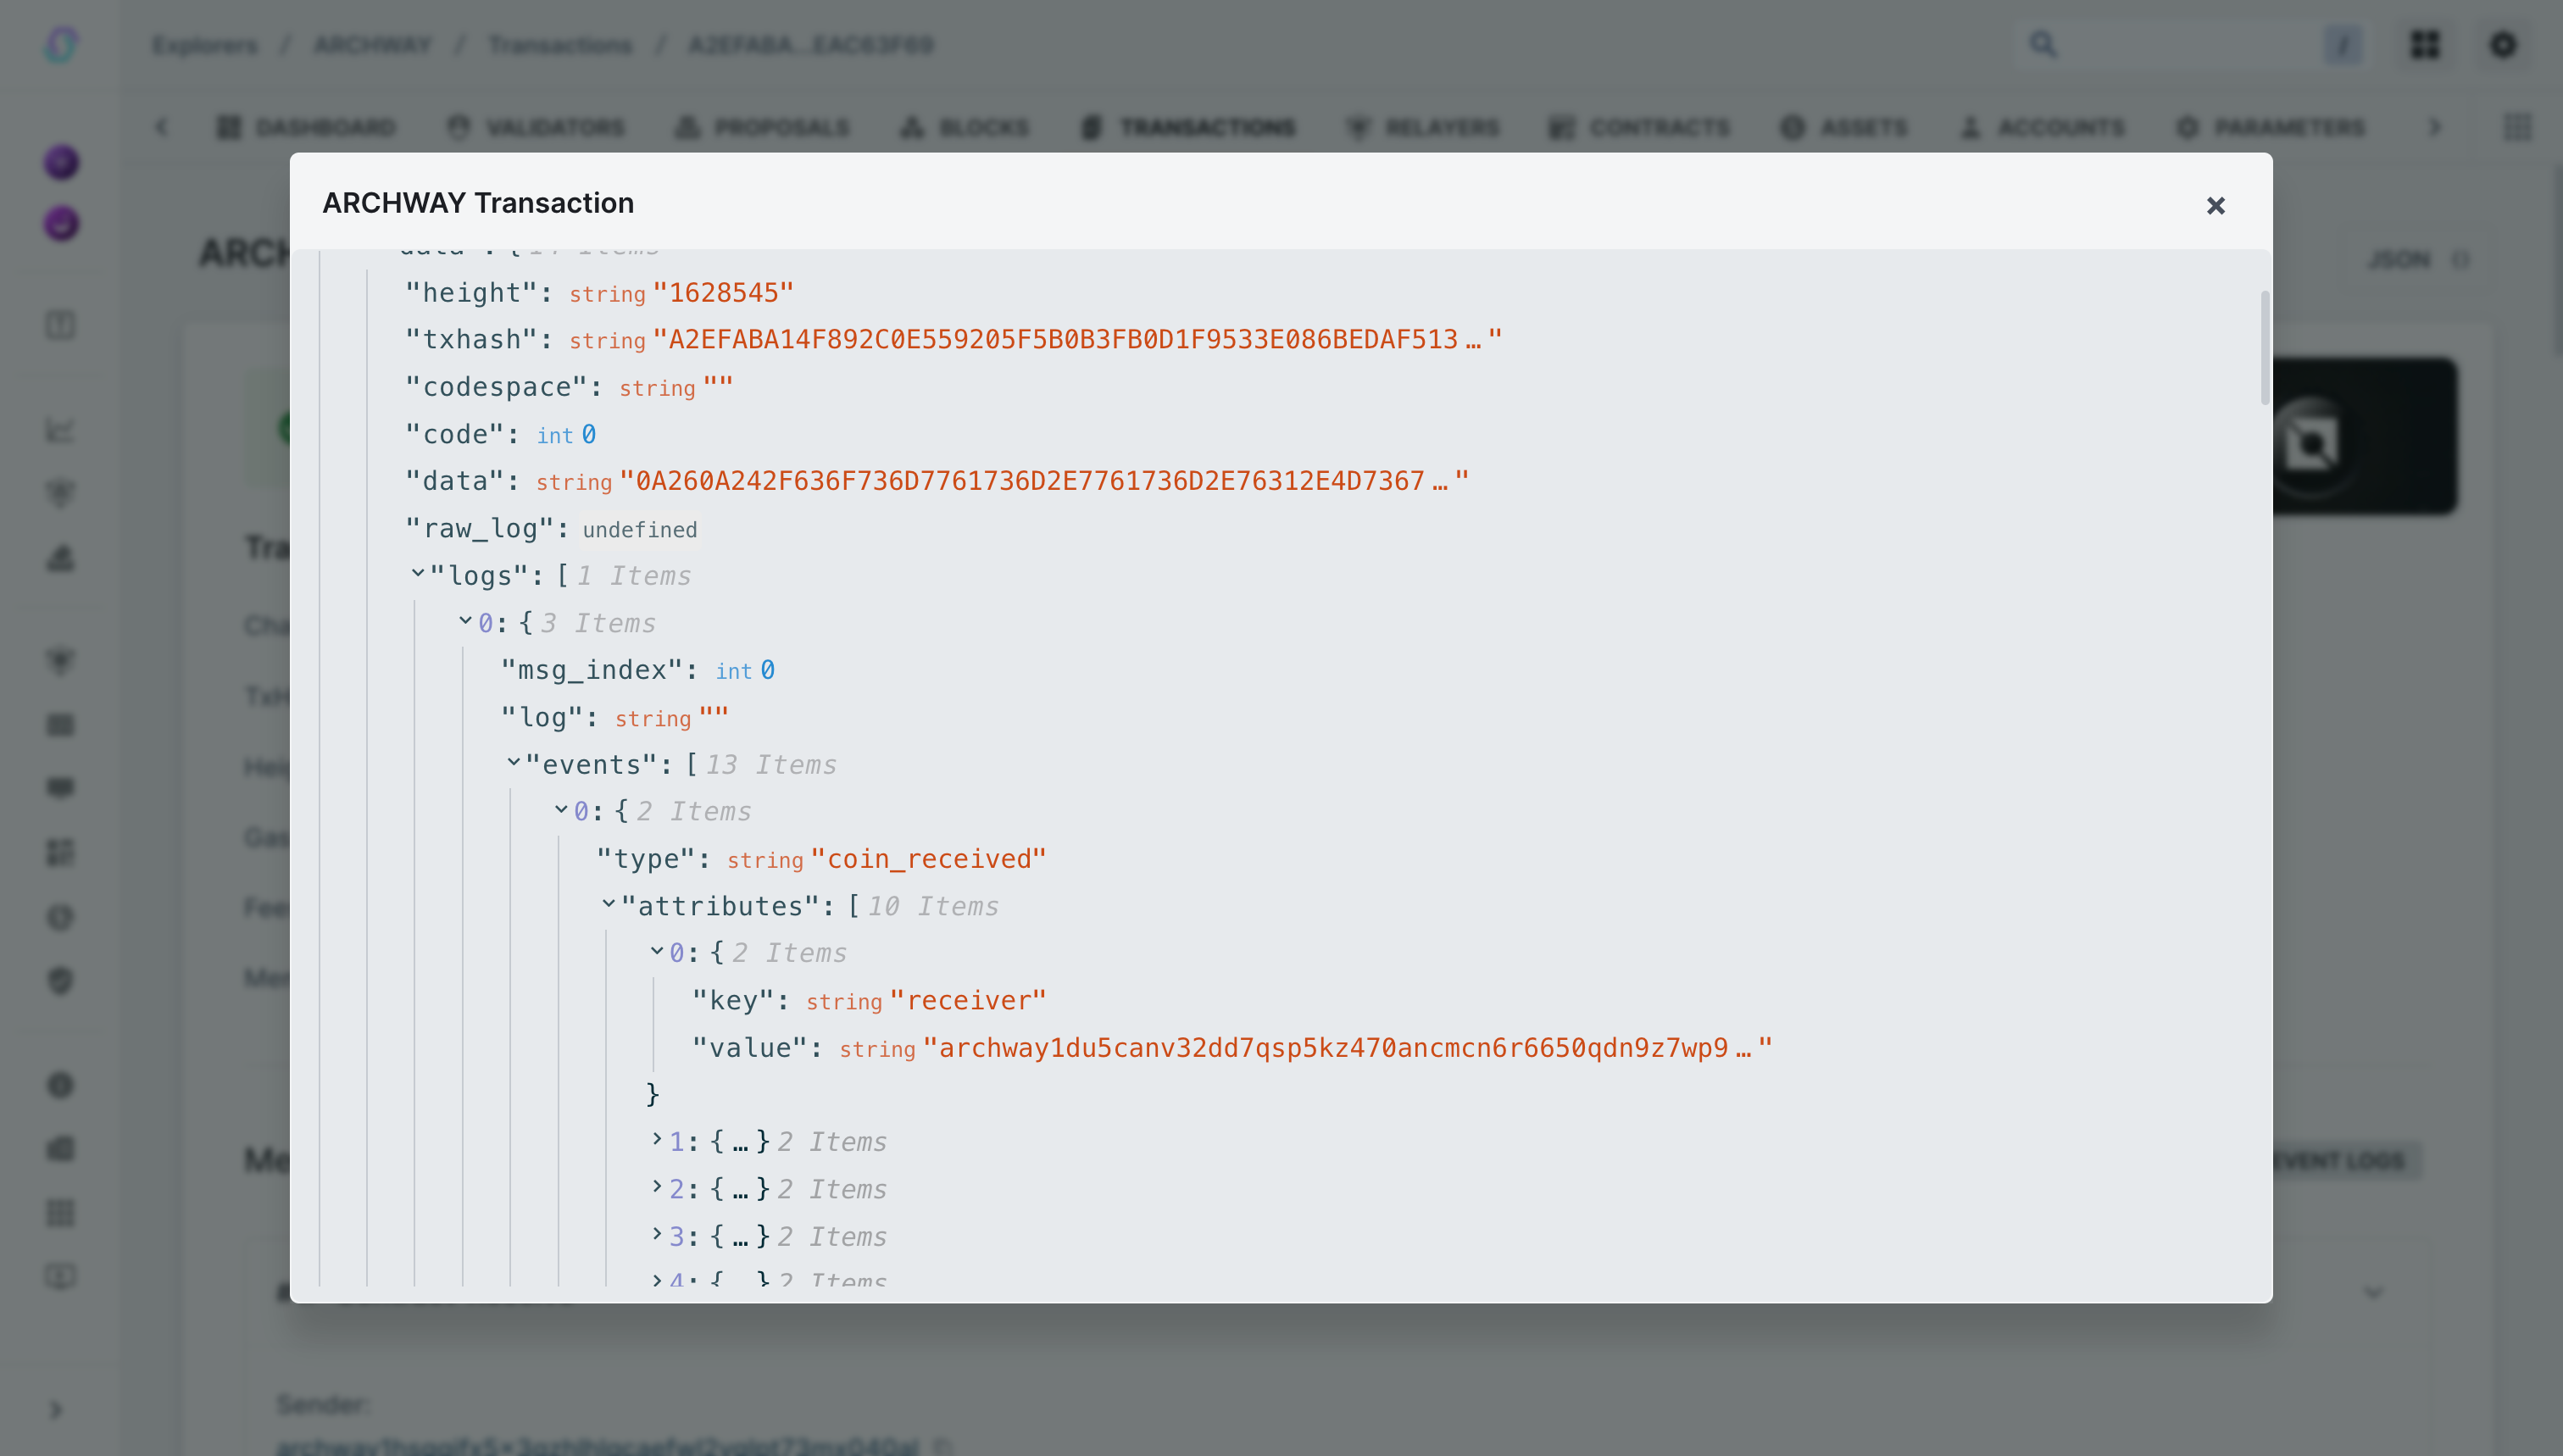Image resolution: width=2563 pixels, height=1456 pixels.
Task: Collapse logs item 0 object
Action: (x=466, y=621)
